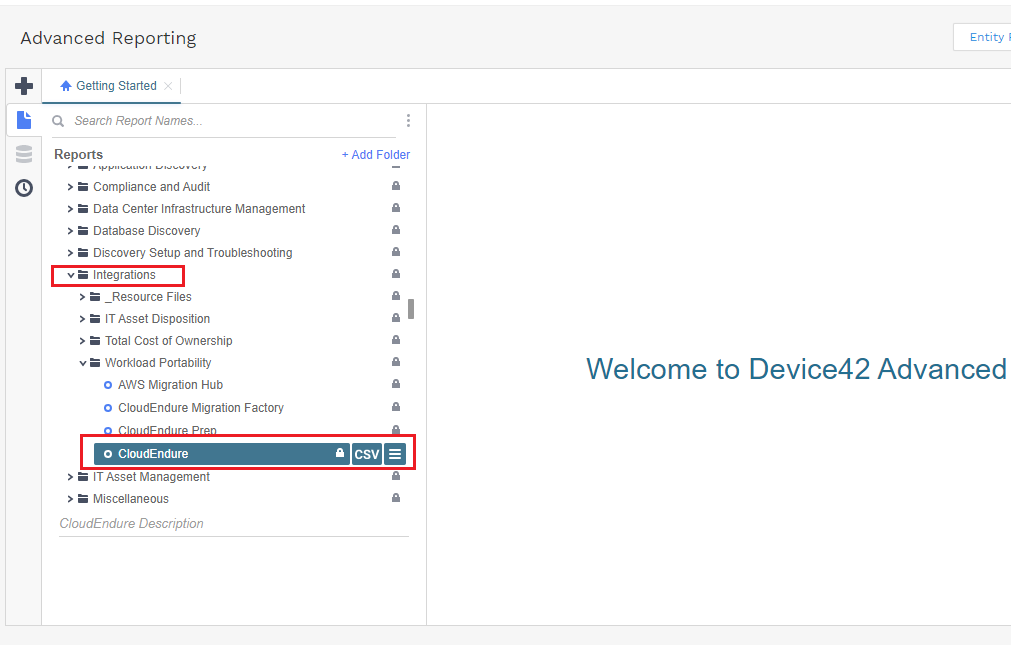Click the lock icon on CloudEndure Migration Factory row

(x=396, y=406)
